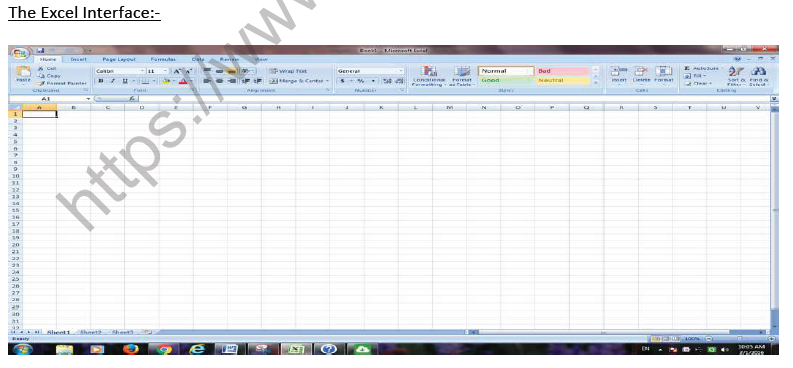Click the Windows Start orb
793x368 pixels.
click(x=22, y=349)
